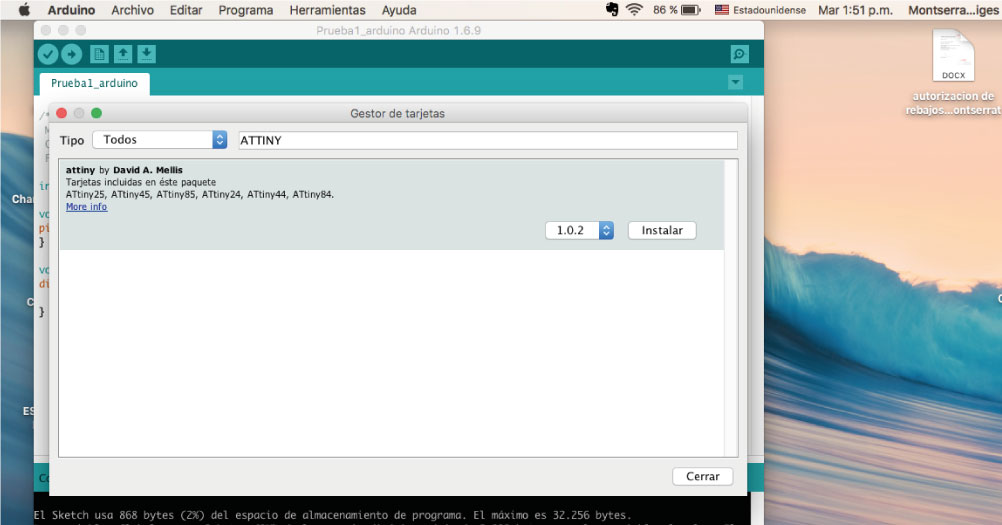
Task: Open the version 1.0.2 dropdown
Action: pos(580,231)
